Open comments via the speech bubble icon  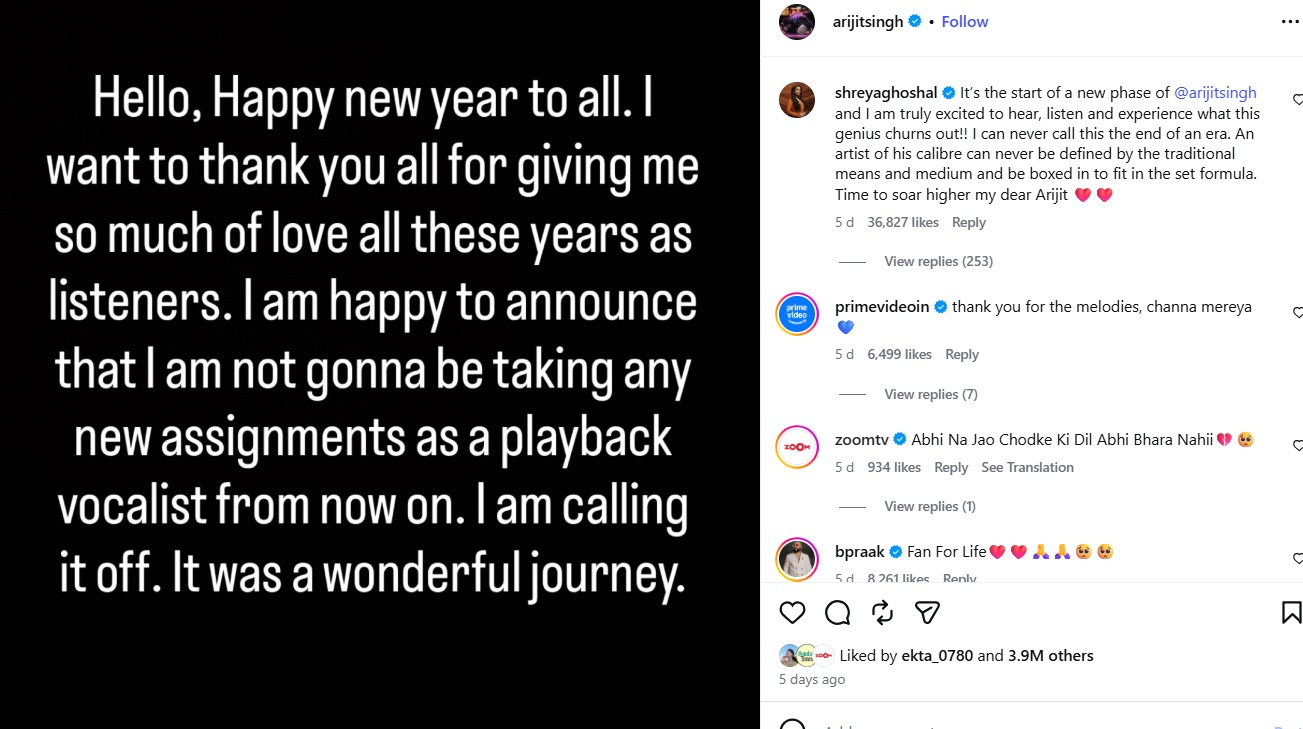(x=837, y=612)
